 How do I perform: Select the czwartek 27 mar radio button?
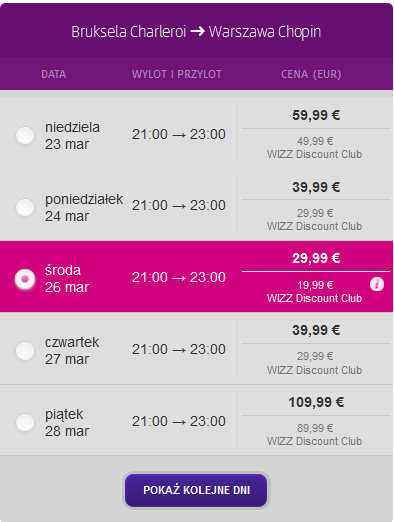pyautogui.click(x=25, y=351)
